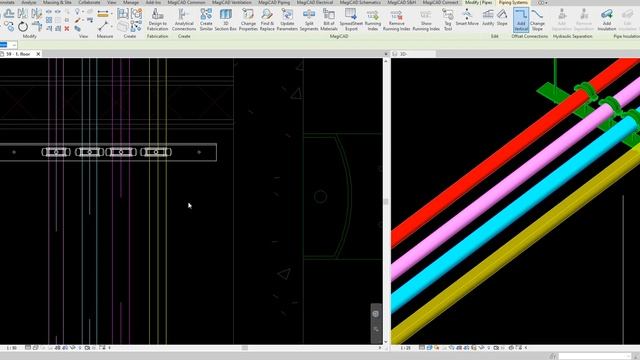Click the SpreadSheet Export tool
This screenshot has height=360, width=640.
tap(351, 20)
